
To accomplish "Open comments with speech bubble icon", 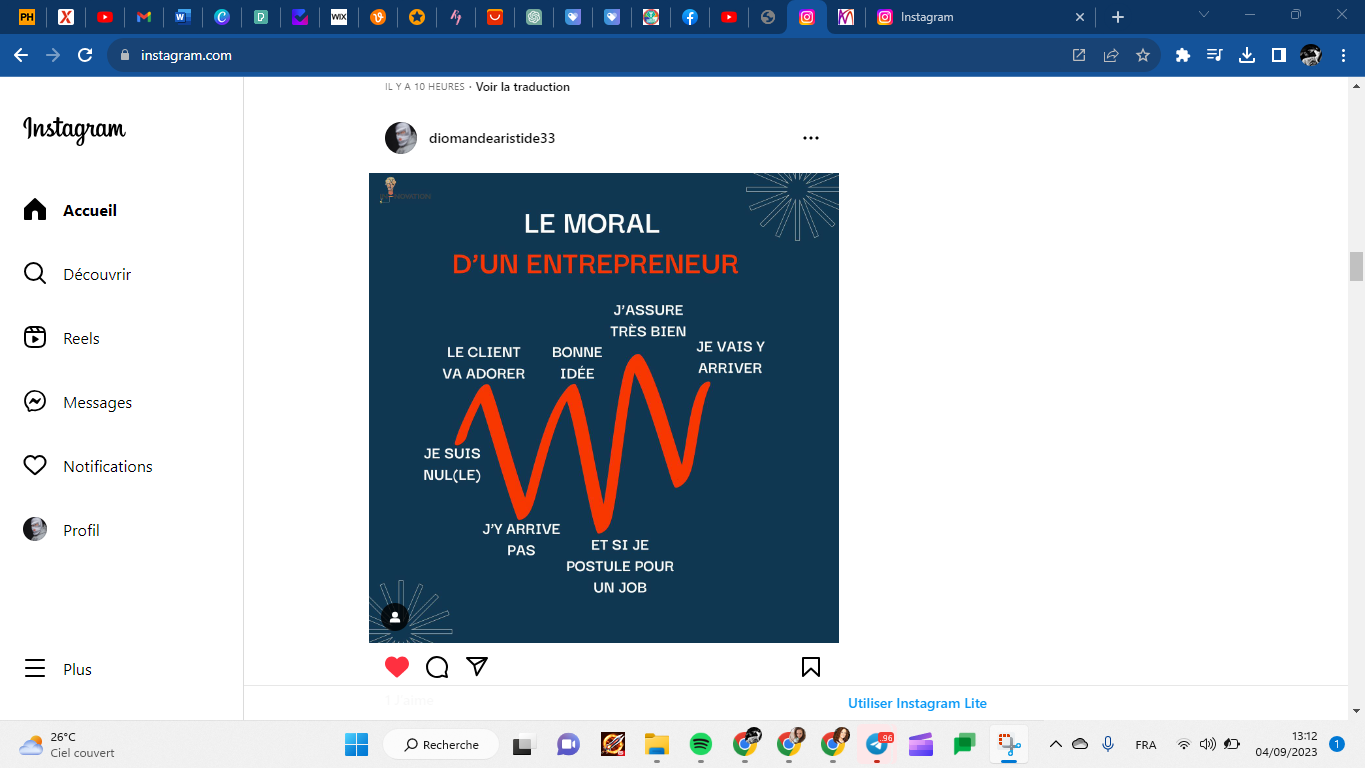I will (x=437, y=667).
